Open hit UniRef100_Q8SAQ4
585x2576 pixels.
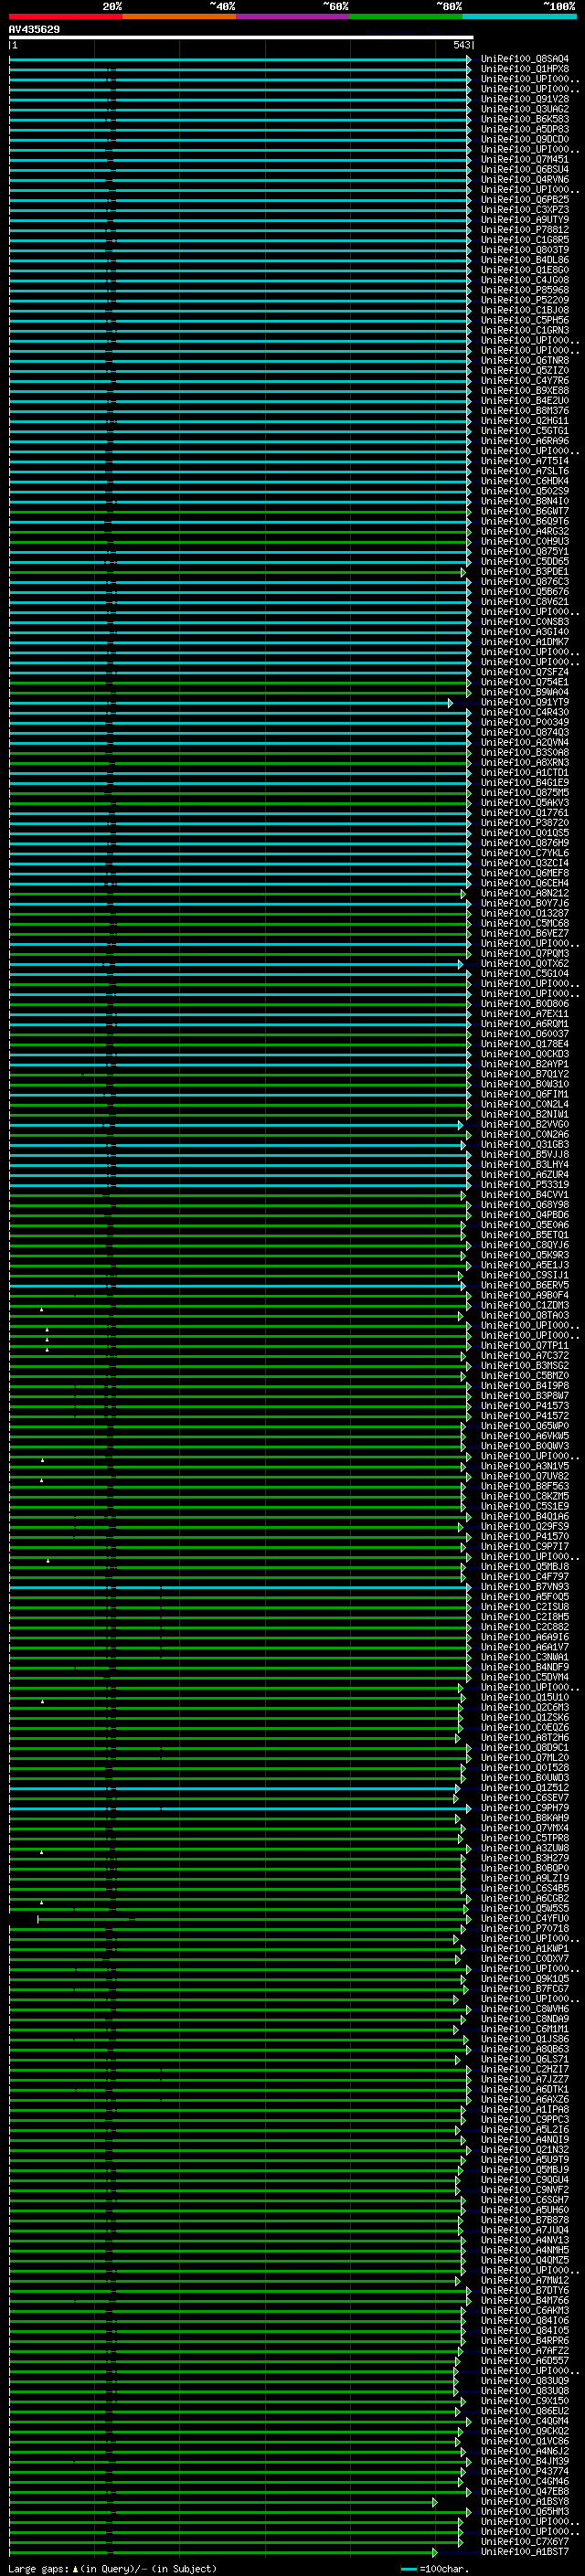point(525,59)
